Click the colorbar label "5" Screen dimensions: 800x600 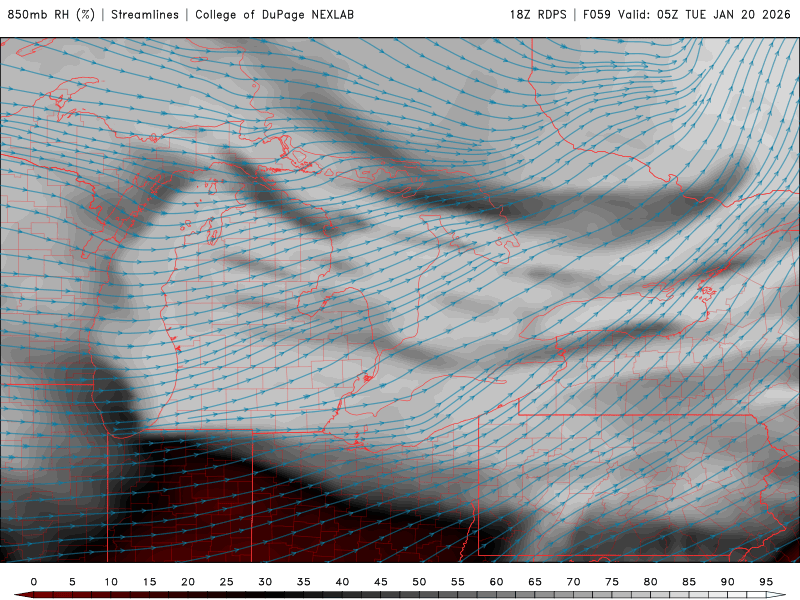point(72,582)
